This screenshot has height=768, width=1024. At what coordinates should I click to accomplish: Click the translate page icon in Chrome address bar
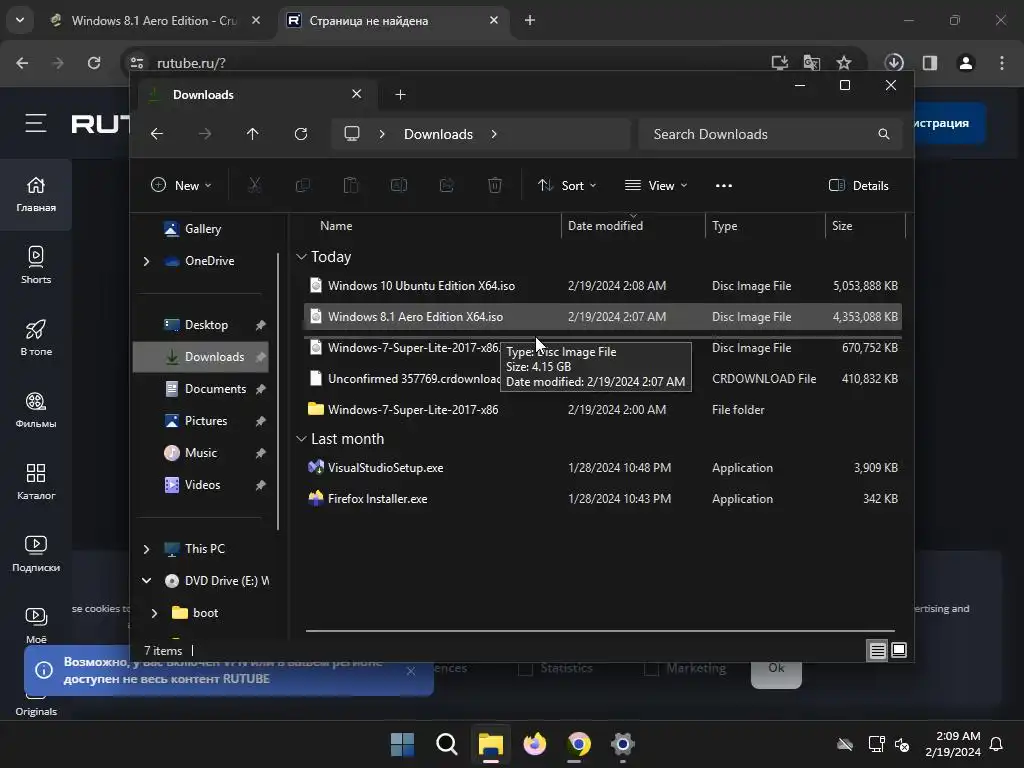pyautogui.click(x=812, y=63)
